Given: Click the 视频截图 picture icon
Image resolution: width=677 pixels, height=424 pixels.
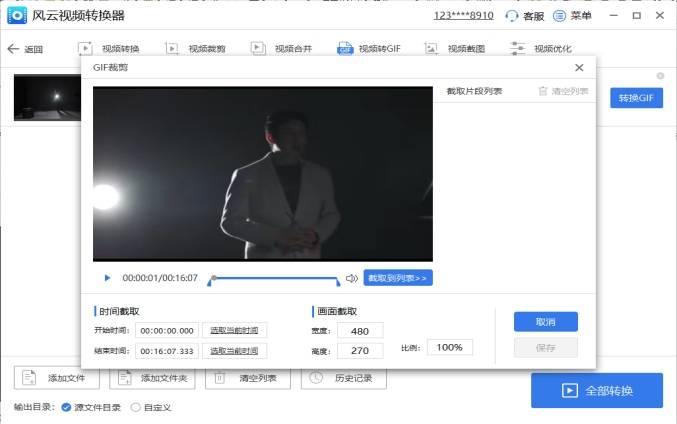Looking at the screenshot, I should click(431, 48).
